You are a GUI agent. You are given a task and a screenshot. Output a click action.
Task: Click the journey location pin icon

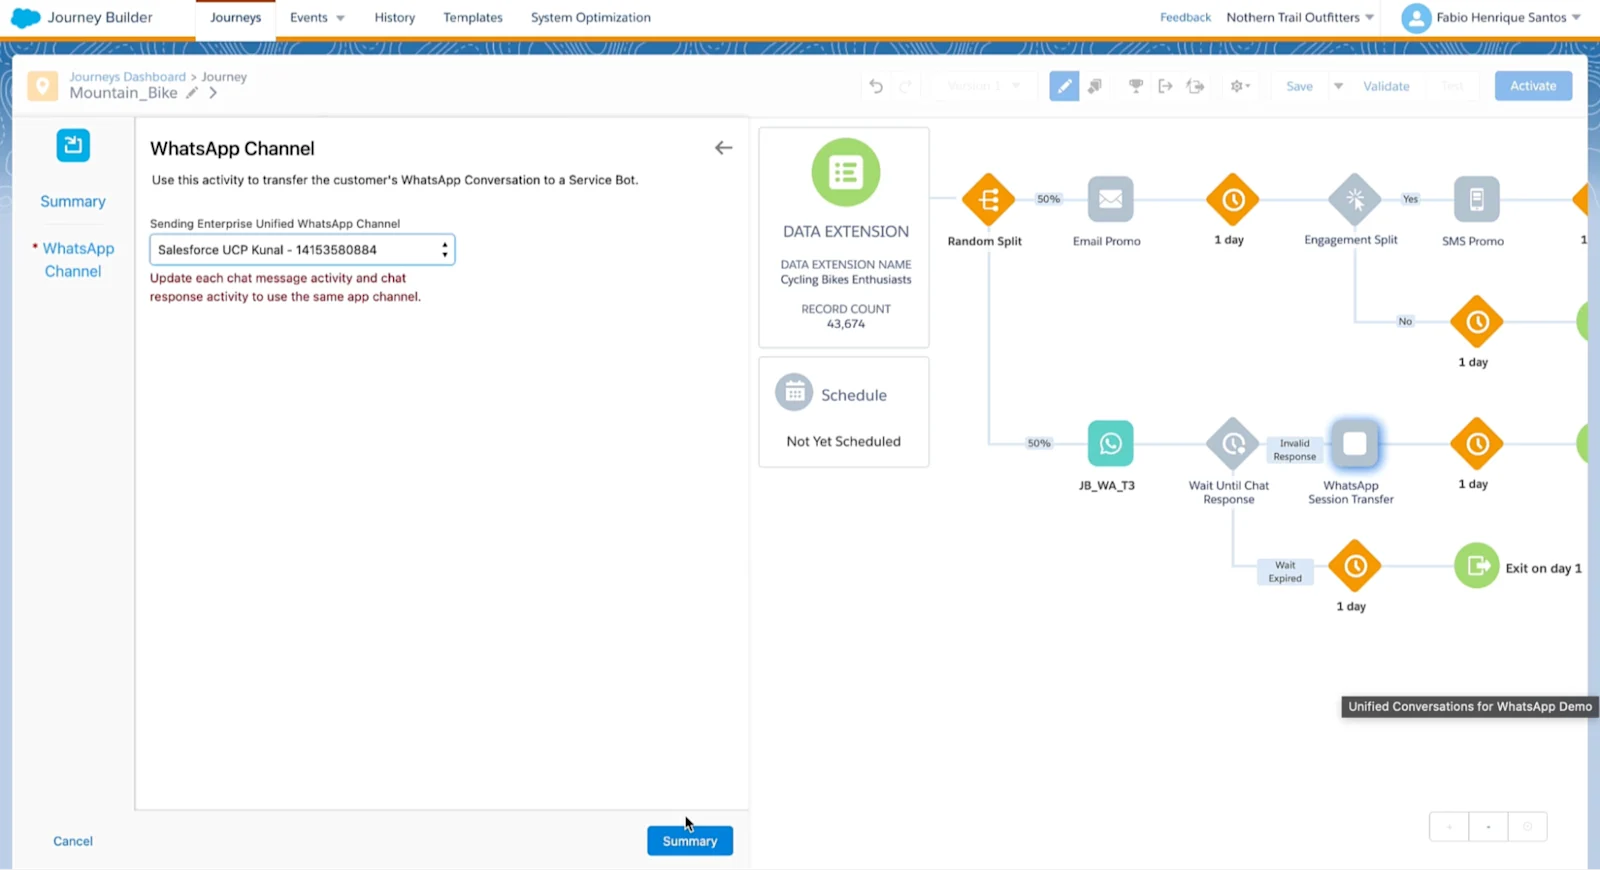point(42,86)
